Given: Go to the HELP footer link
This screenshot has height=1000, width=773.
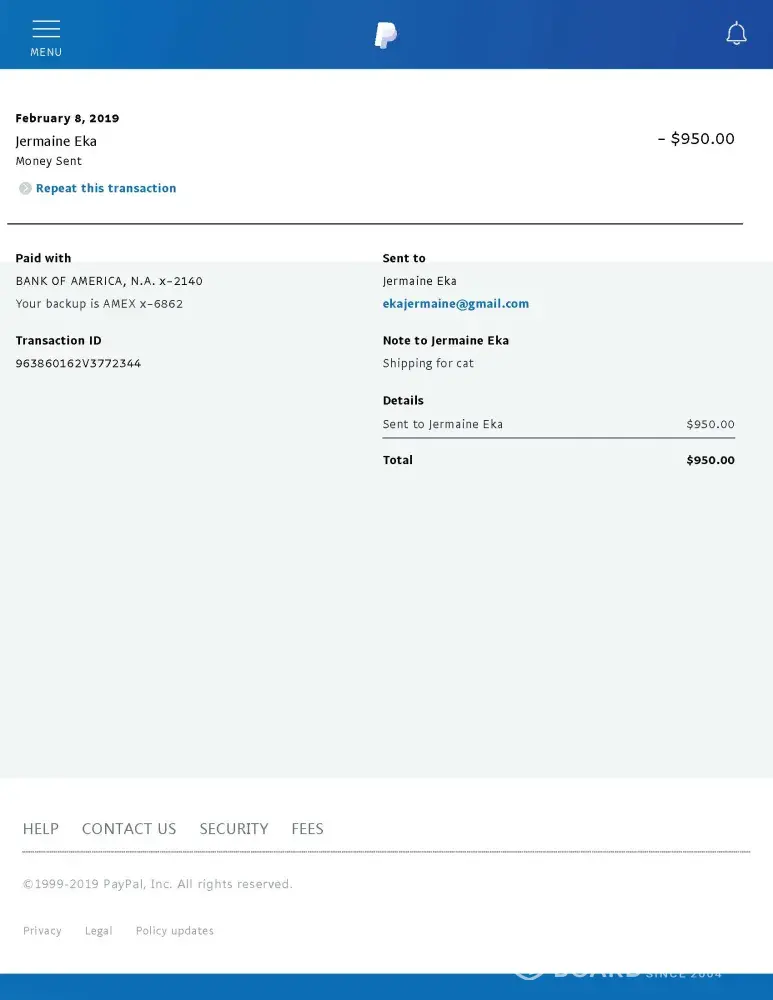Looking at the screenshot, I should point(41,829).
